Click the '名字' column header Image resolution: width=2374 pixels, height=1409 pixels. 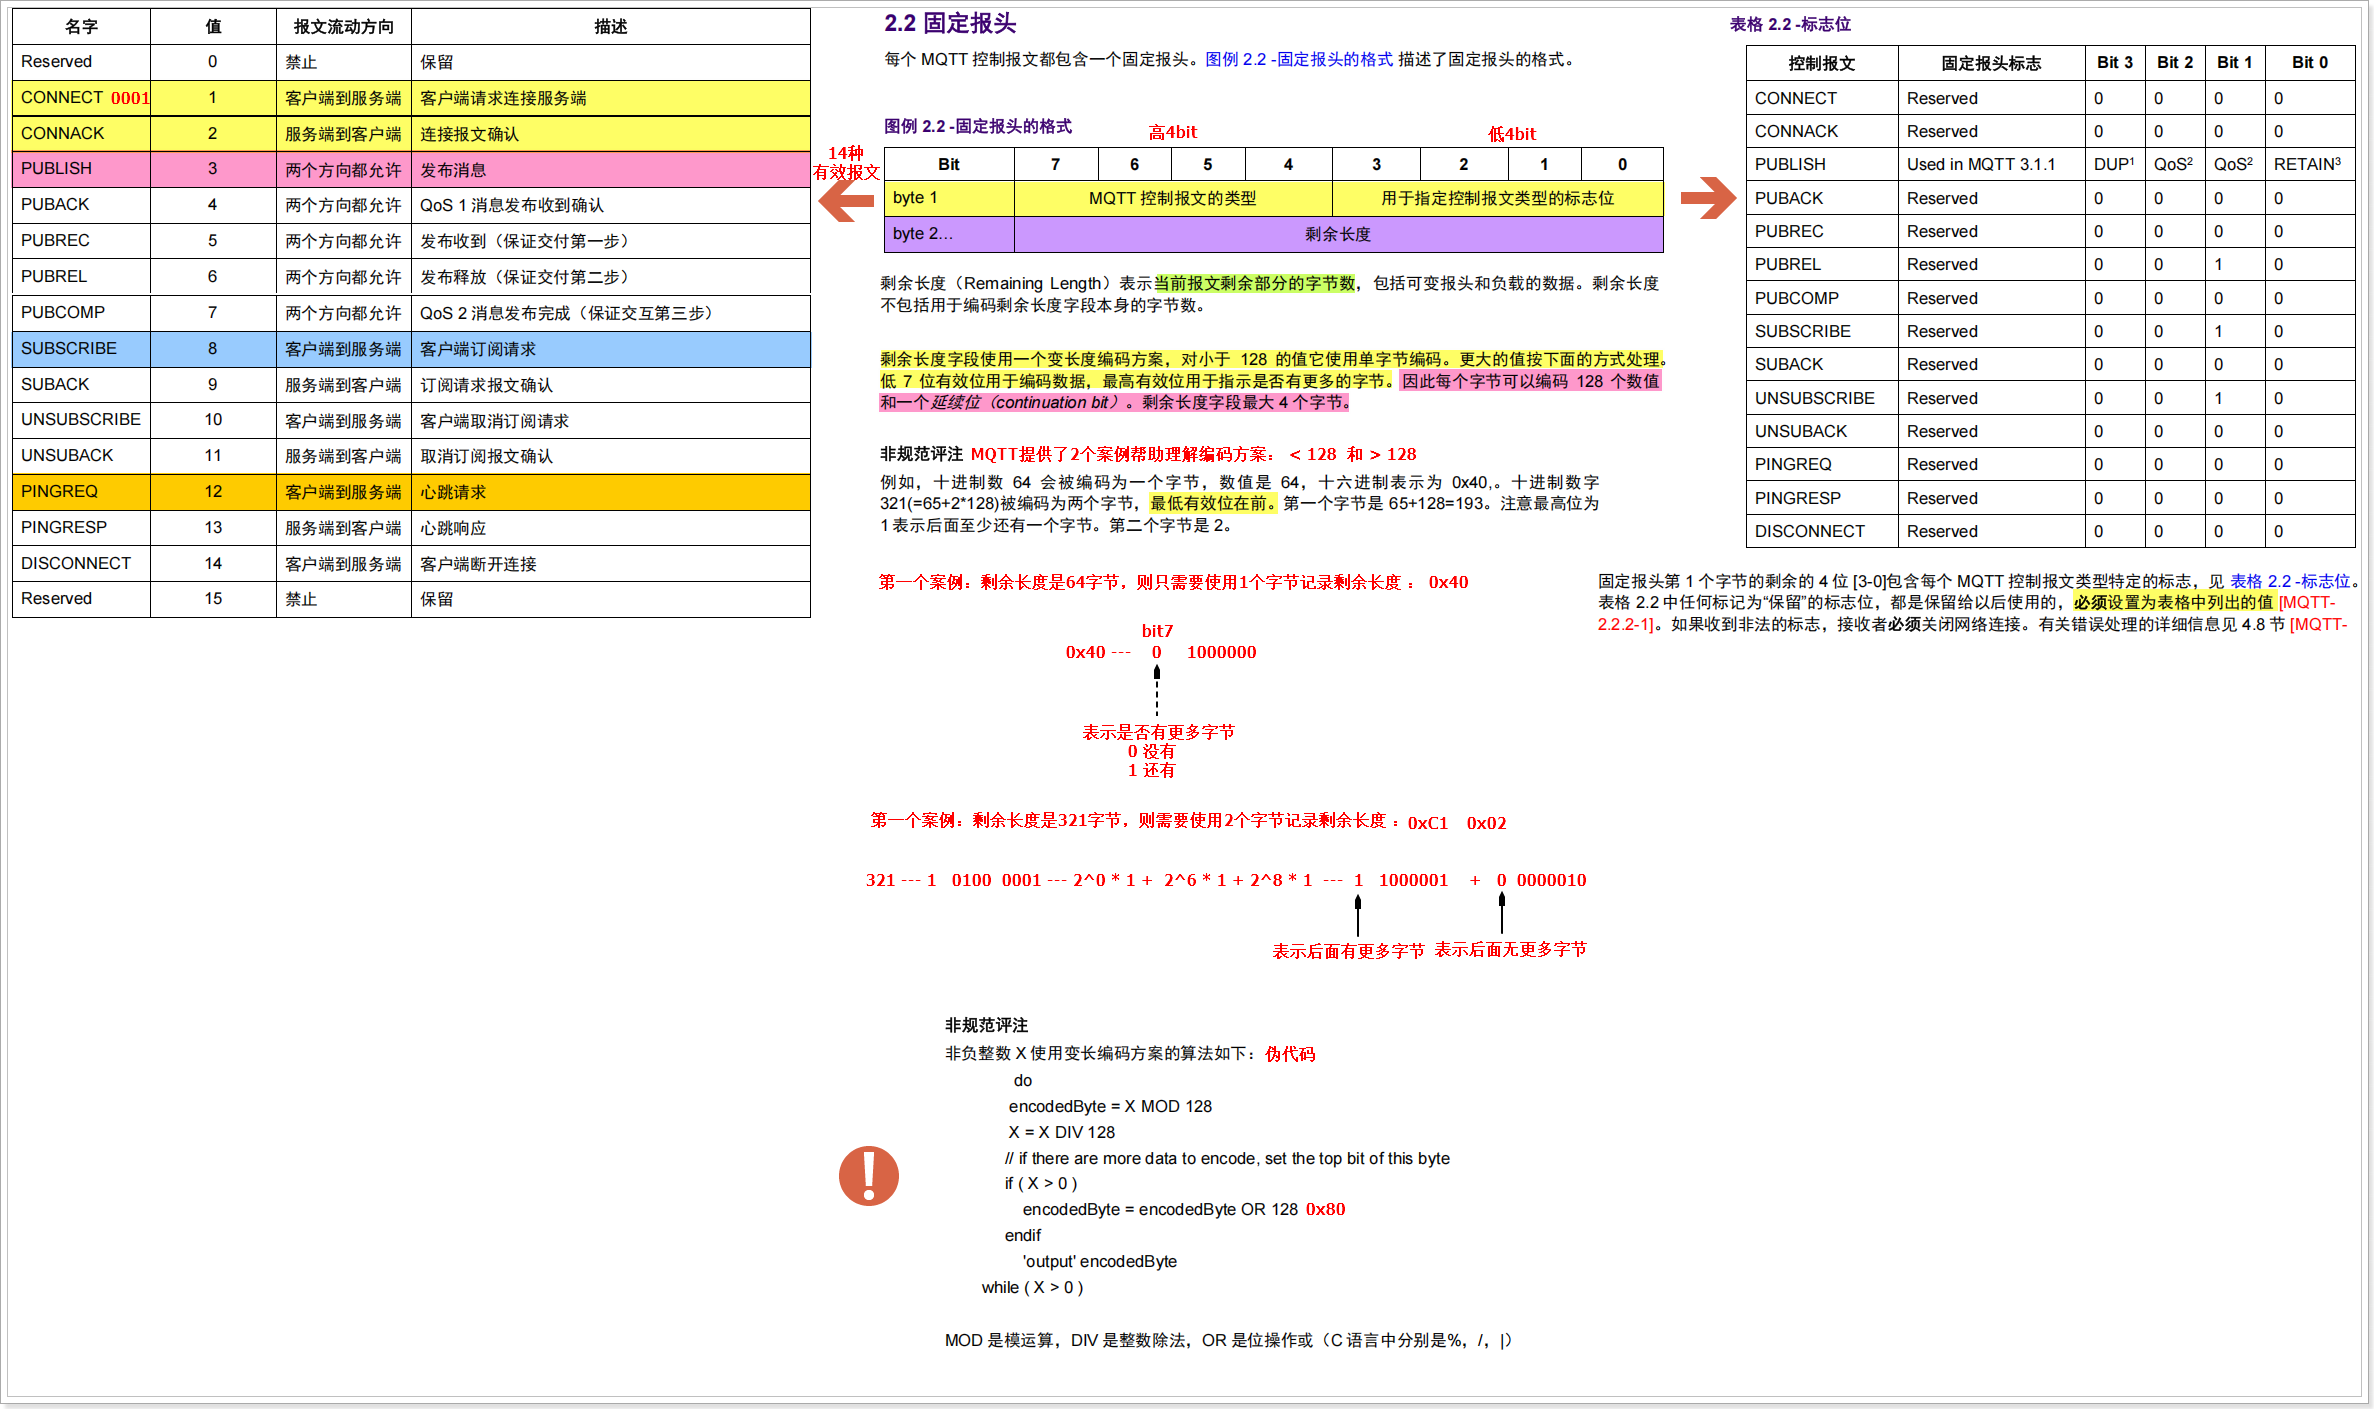(x=81, y=27)
